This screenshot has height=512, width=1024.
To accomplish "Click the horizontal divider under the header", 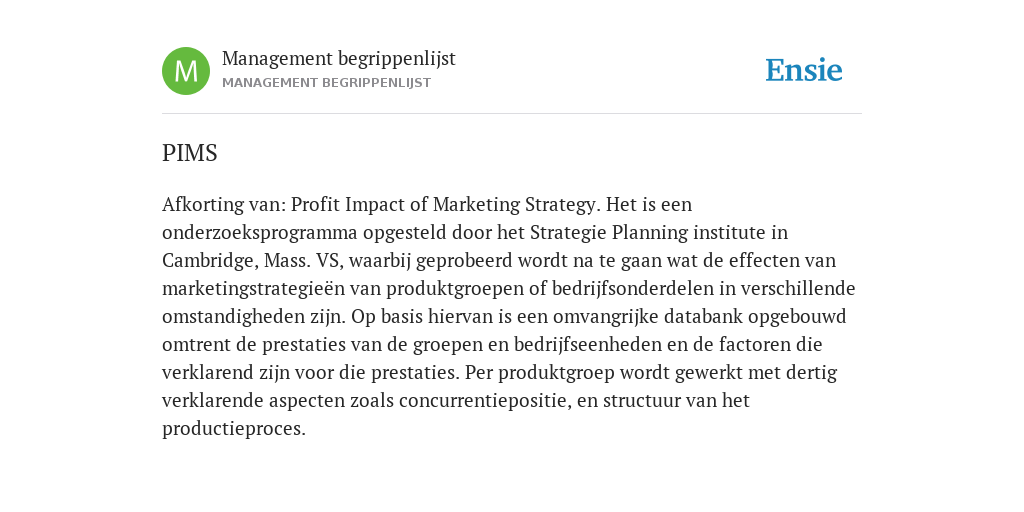I will (x=512, y=114).
